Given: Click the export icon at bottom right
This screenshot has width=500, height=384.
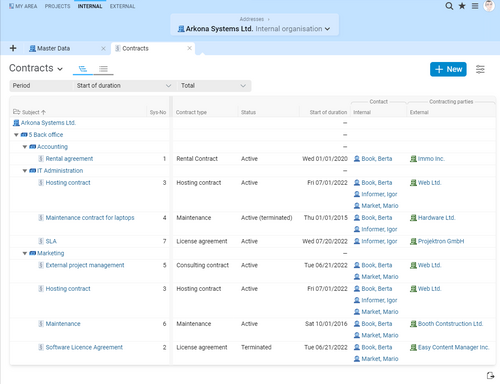Looking at the screenshot, I should (490, 376).
